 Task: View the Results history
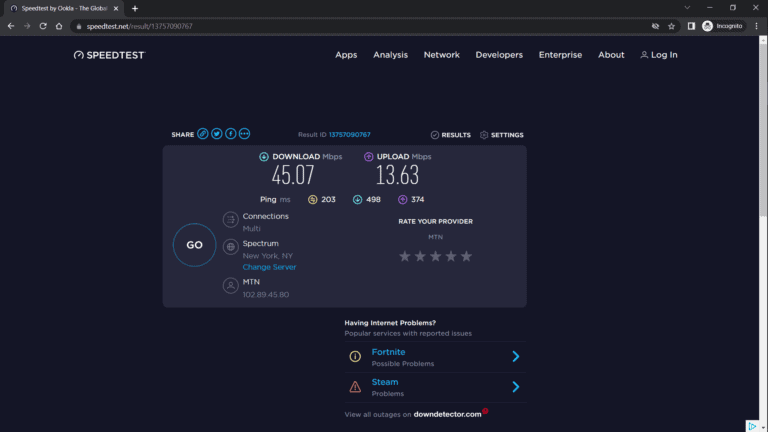(451, 135)
